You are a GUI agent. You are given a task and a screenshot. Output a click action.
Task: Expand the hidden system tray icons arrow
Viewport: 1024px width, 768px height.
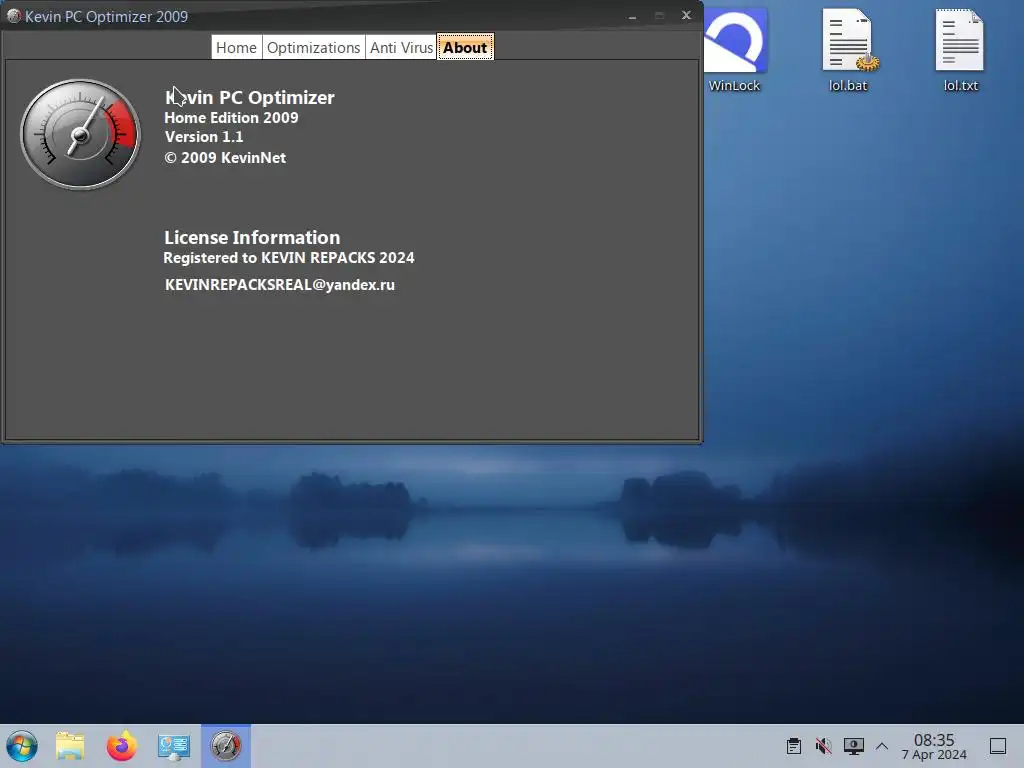pos(882,746)
